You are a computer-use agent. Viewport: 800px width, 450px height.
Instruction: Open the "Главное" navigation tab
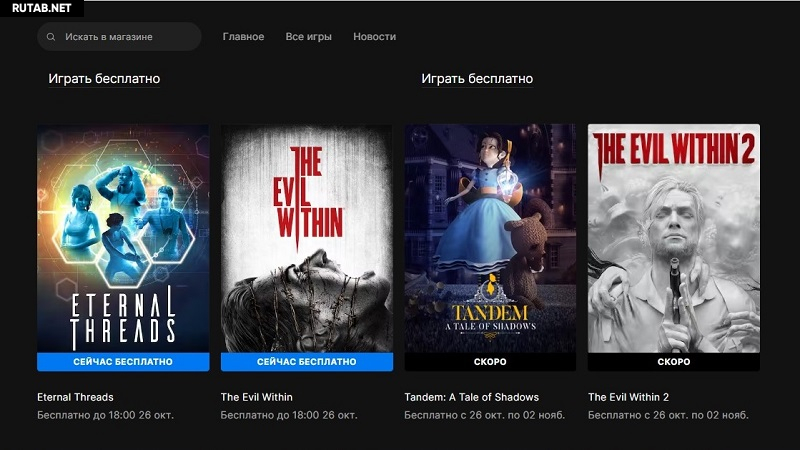[x=243, y=37]
